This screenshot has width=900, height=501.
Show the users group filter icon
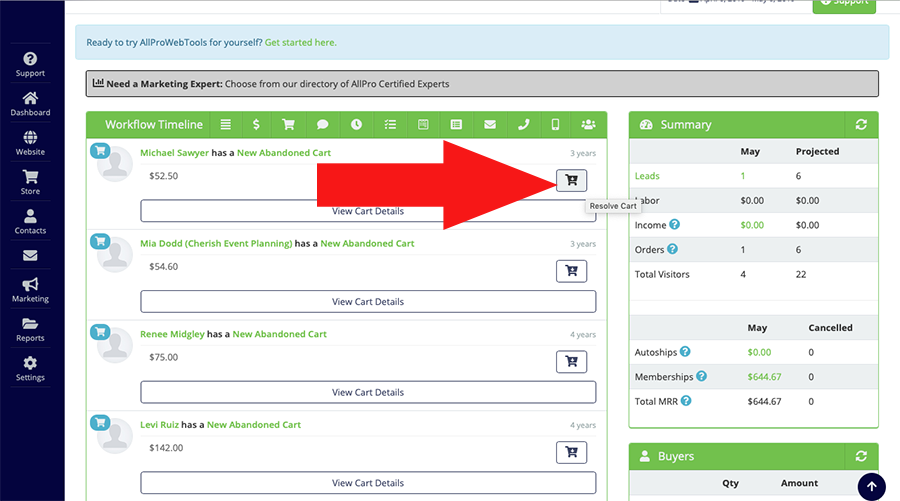point(588,125)
